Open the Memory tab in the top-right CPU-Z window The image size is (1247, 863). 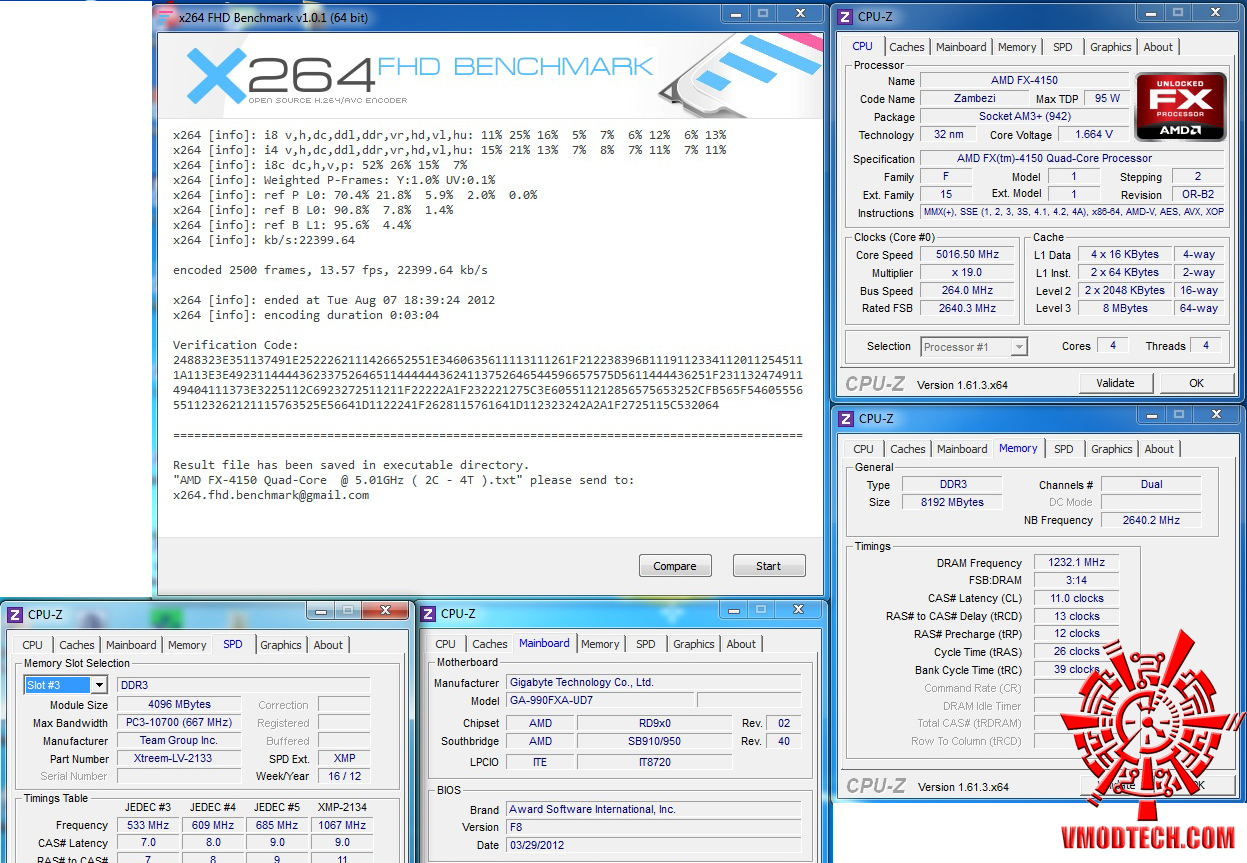pos(1017,47)
